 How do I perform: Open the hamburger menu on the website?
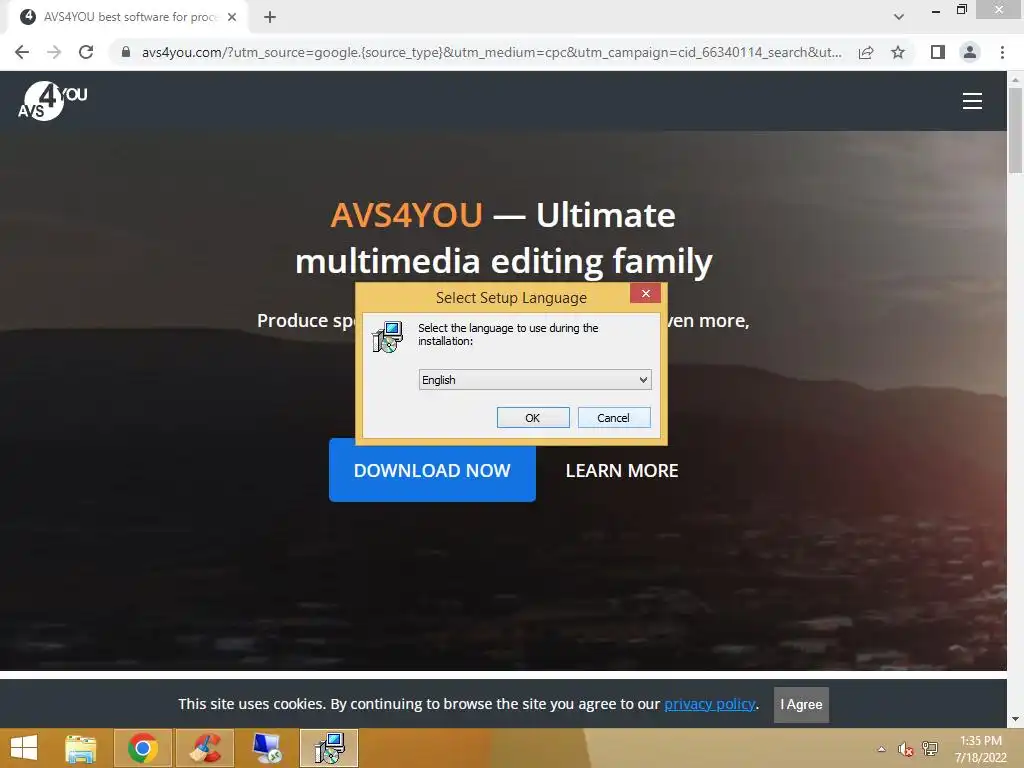click(972, 101)
